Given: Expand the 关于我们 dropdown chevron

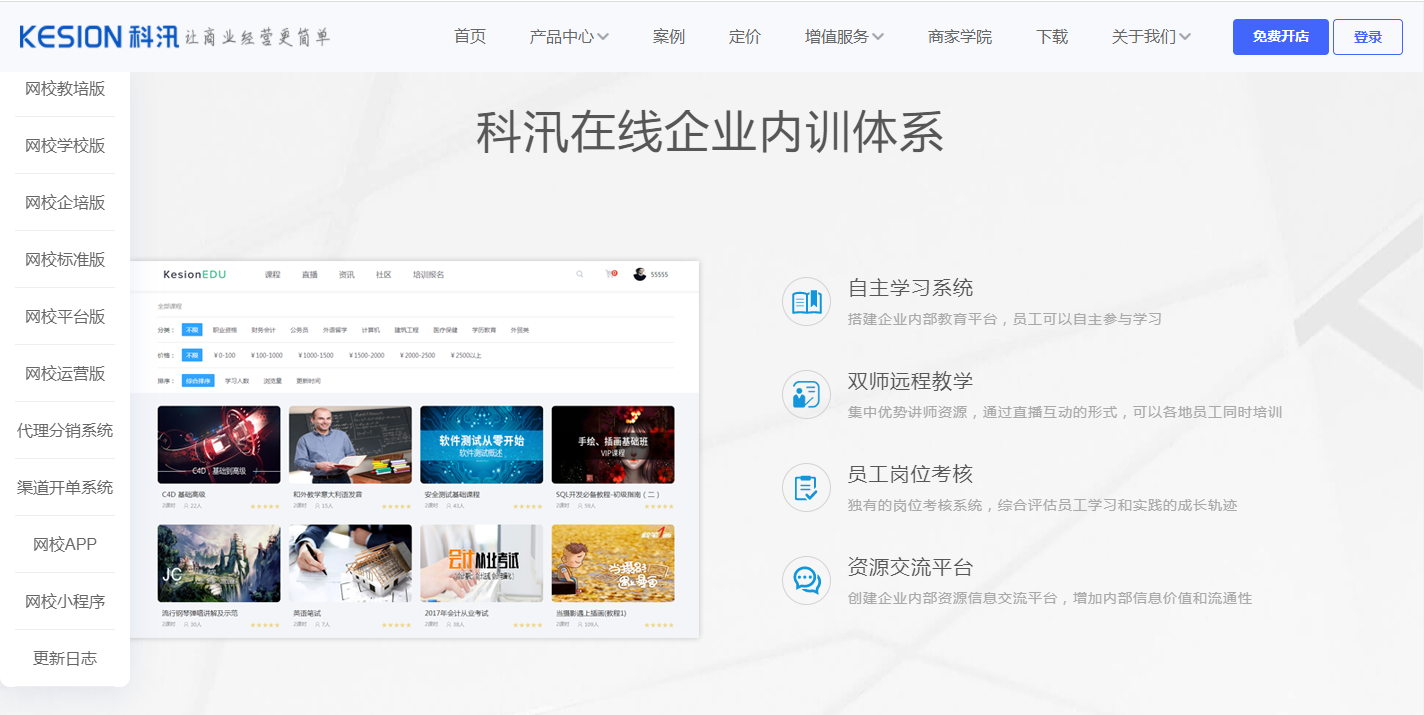Looking at the screenshot, I should (x=1185, y=37).
